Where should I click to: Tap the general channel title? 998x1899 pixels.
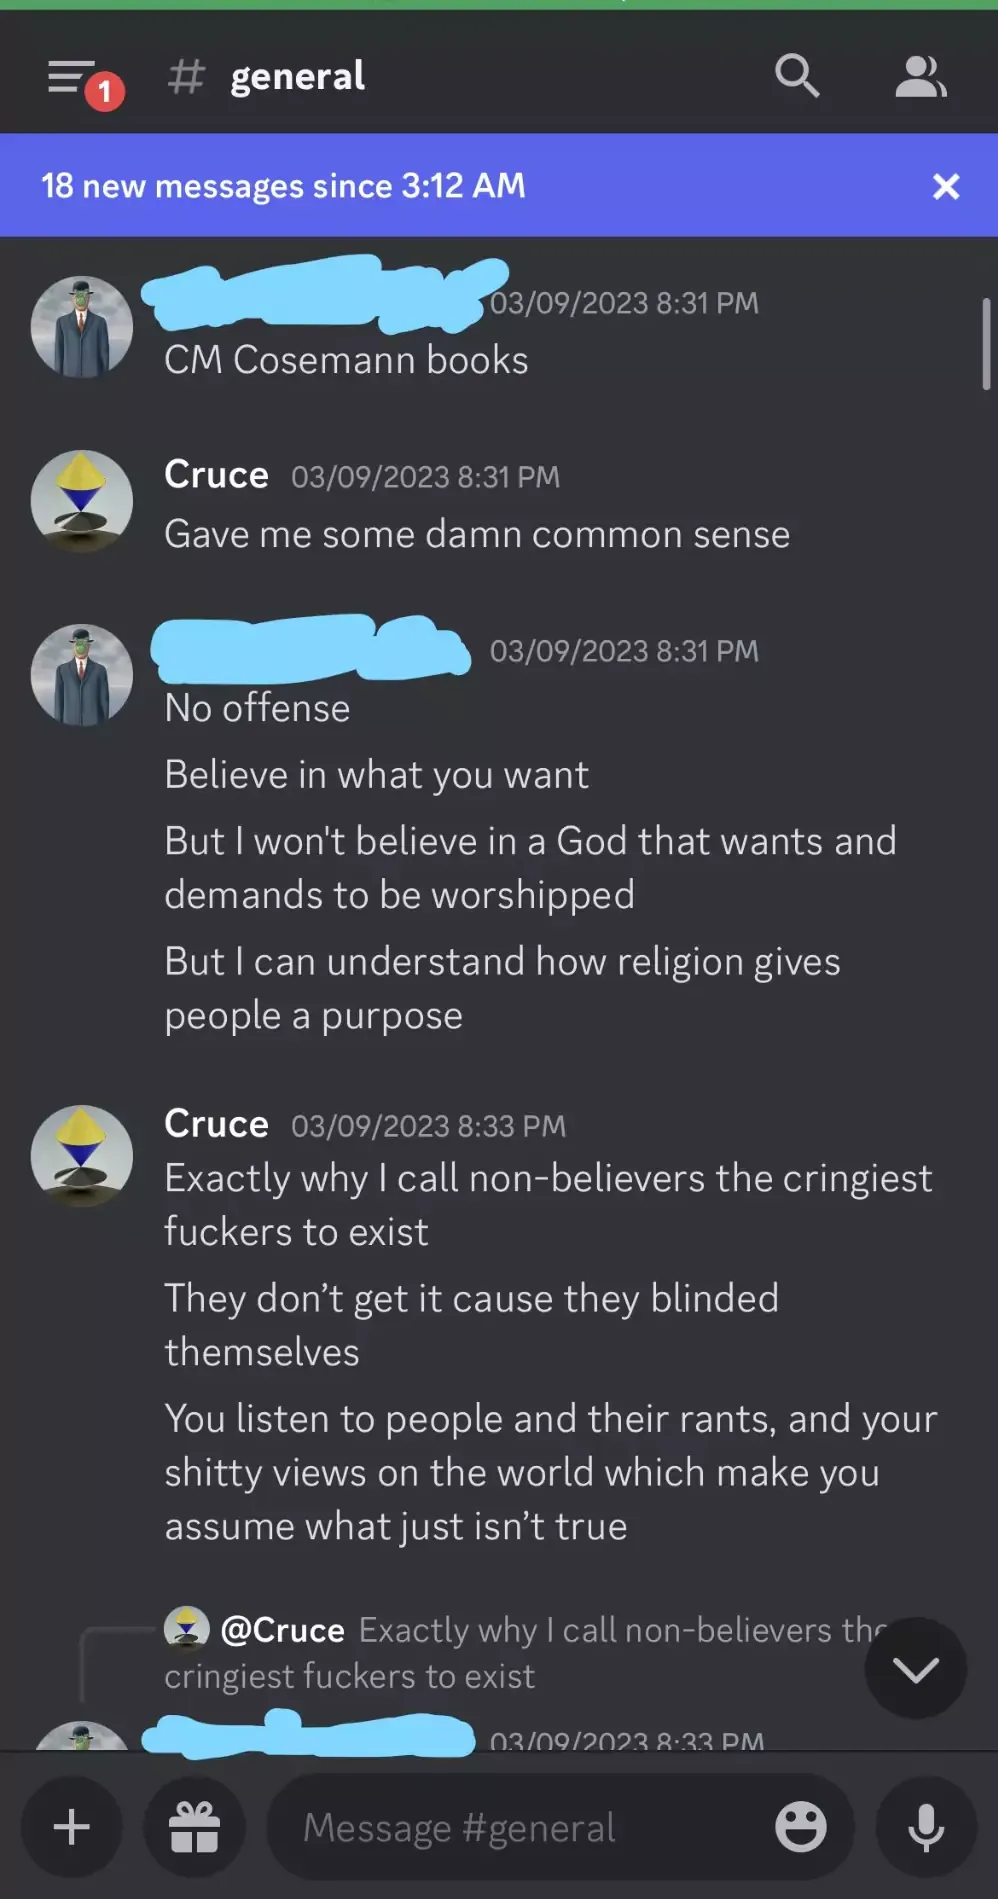click(x=297, y=77)
